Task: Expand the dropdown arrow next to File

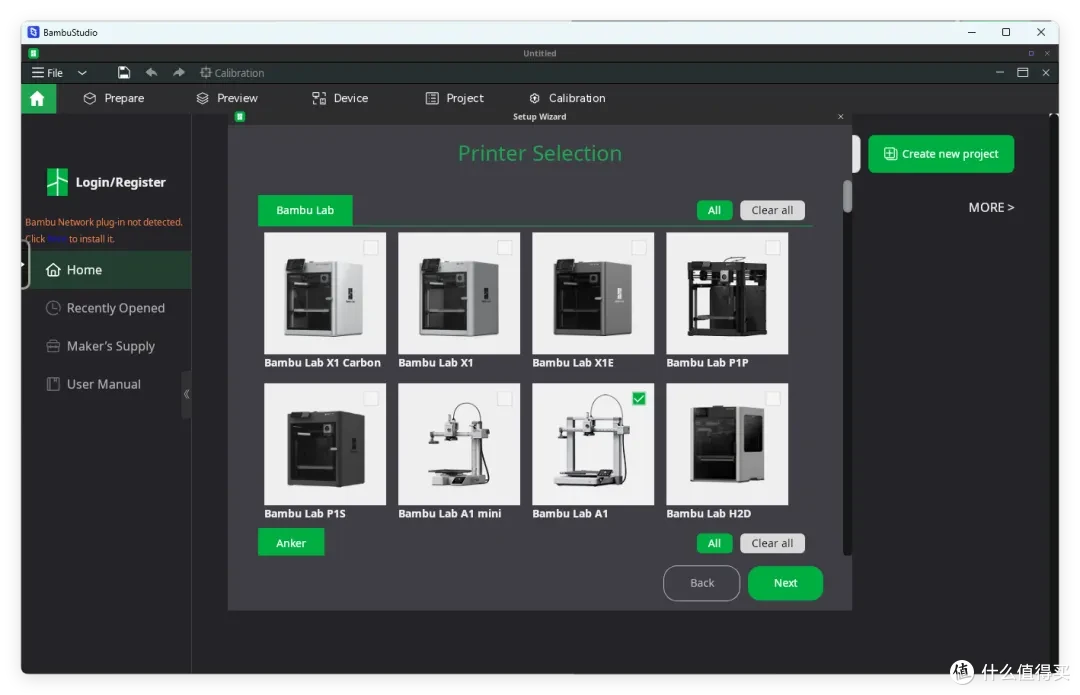Action: (x=82, y=72)
